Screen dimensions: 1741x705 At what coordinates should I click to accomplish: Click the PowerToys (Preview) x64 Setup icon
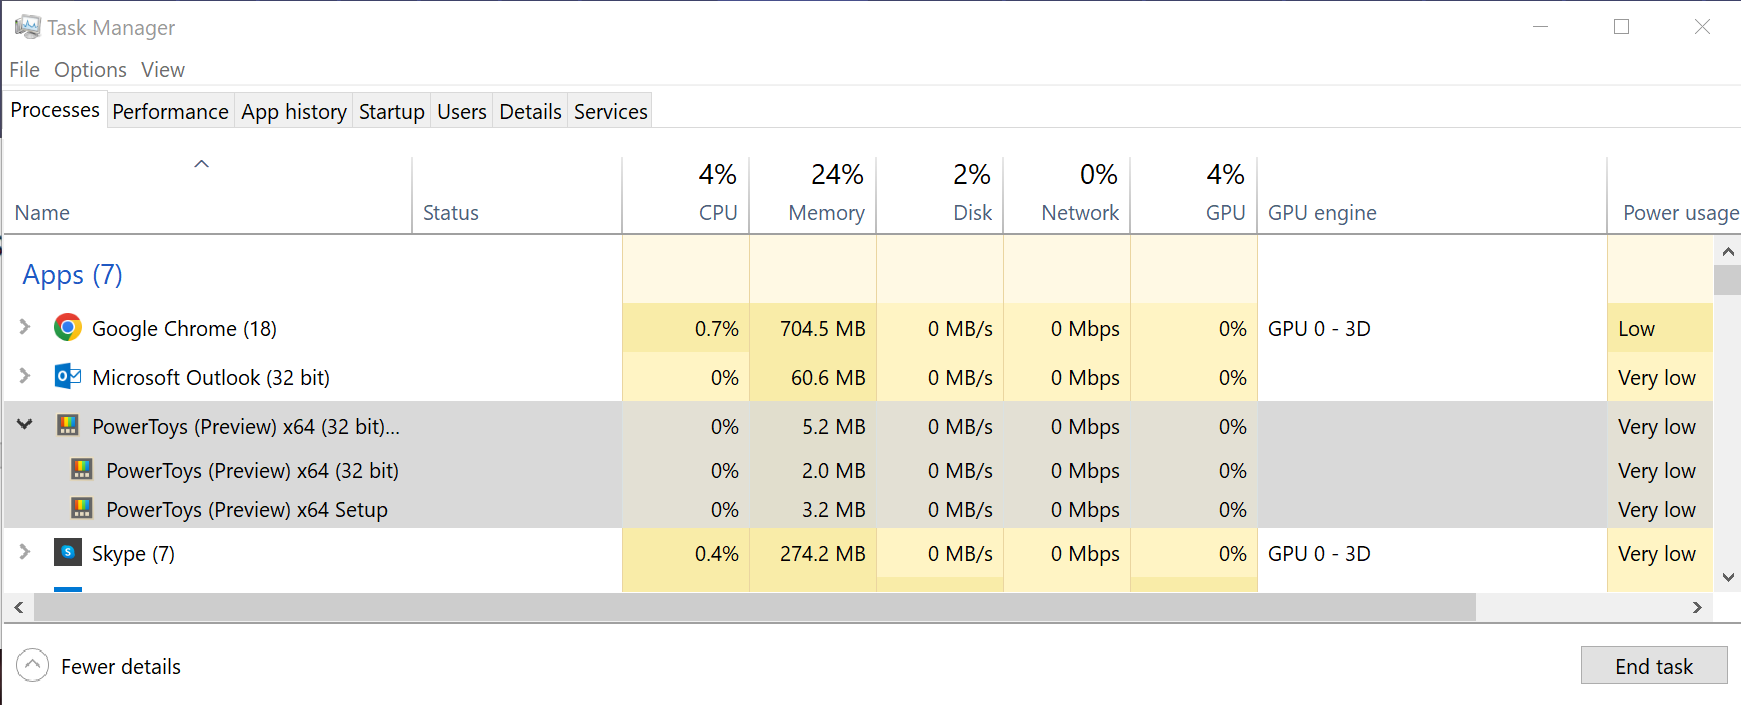pyautogui.click(x=81, y=509)
